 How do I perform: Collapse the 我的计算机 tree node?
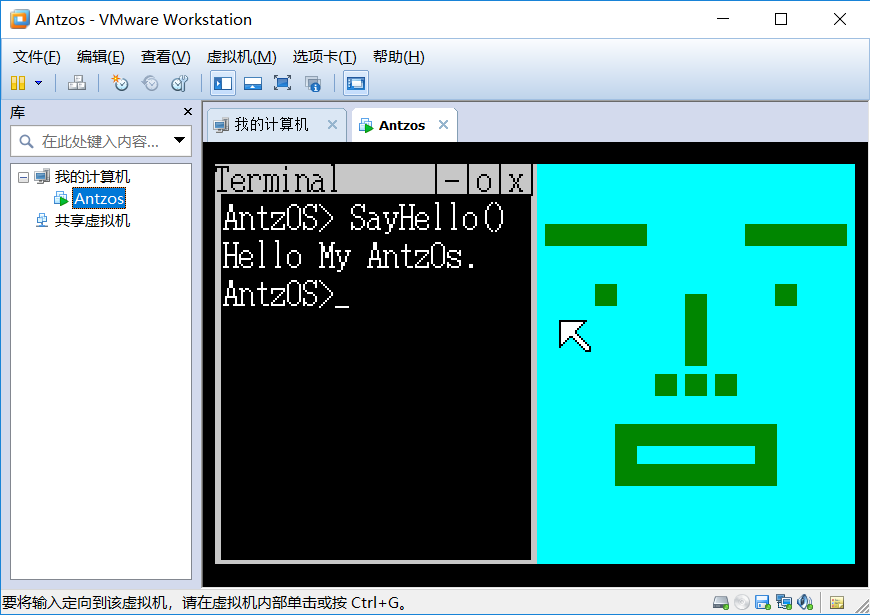tap(23, 177)
